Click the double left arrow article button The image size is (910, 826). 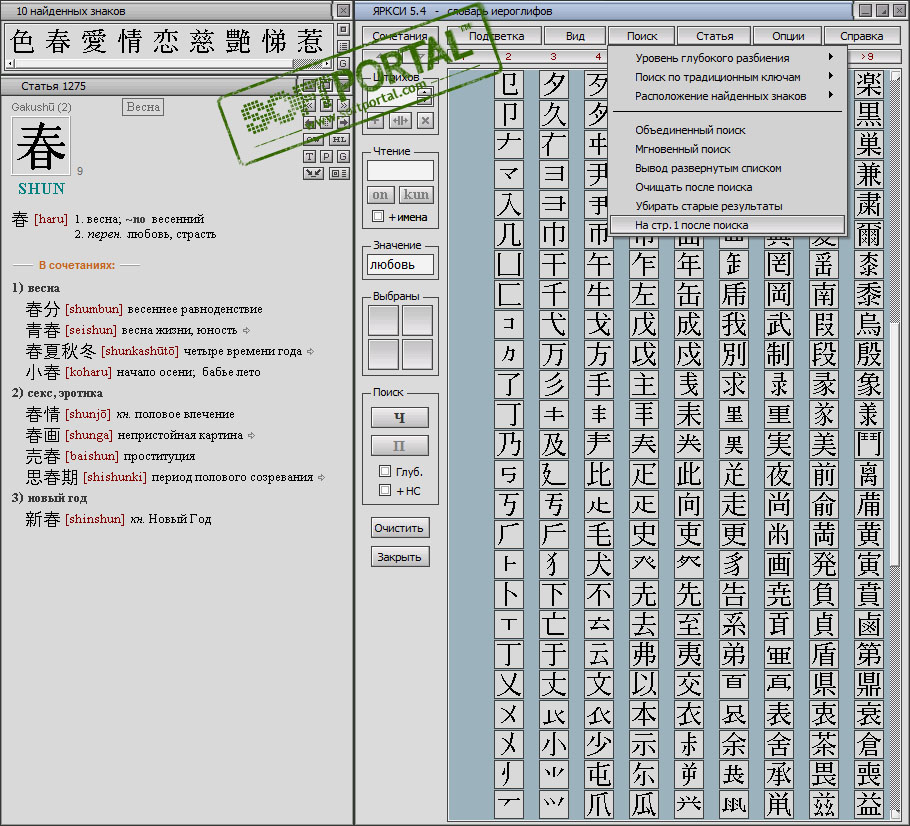click(x=309, y=105)
